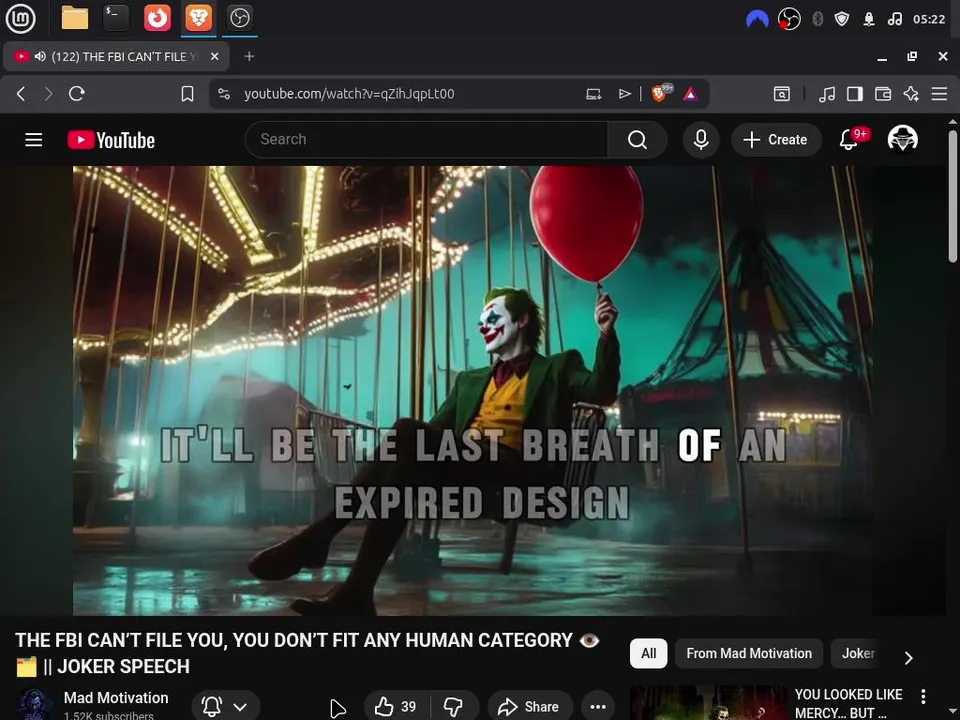960x720 pixels.
Task: Like the video with 39 likes
Action: coord(396,707)
